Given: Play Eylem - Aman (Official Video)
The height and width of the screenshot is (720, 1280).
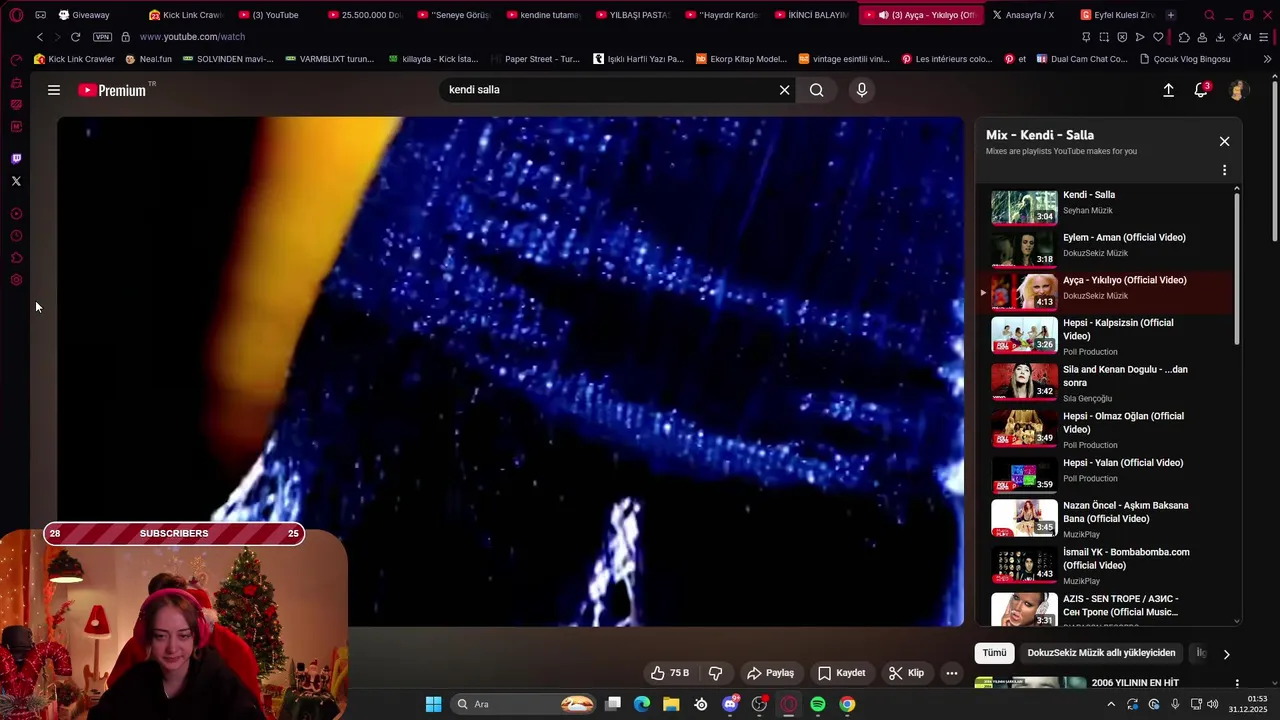Looking at the screenshot, I should (1105, 248).
